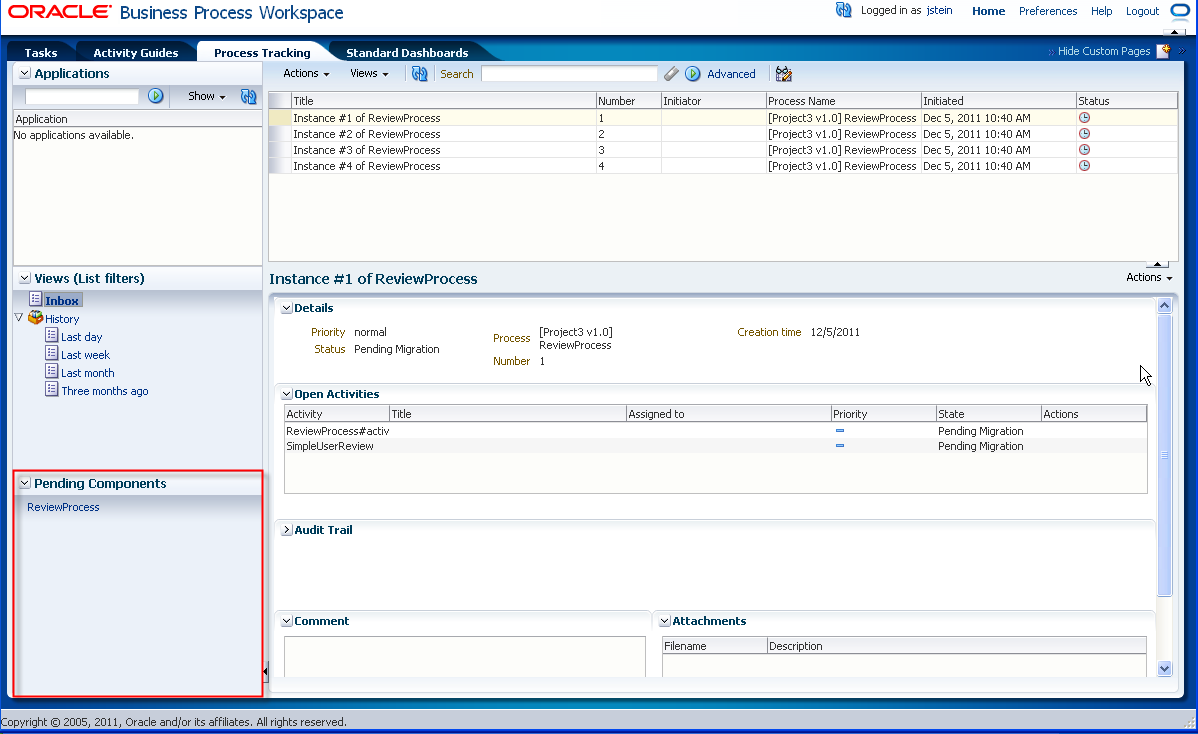Open the save view icon after Advanced
This screenshot has height=734, width=1198.
click(784, 73)
